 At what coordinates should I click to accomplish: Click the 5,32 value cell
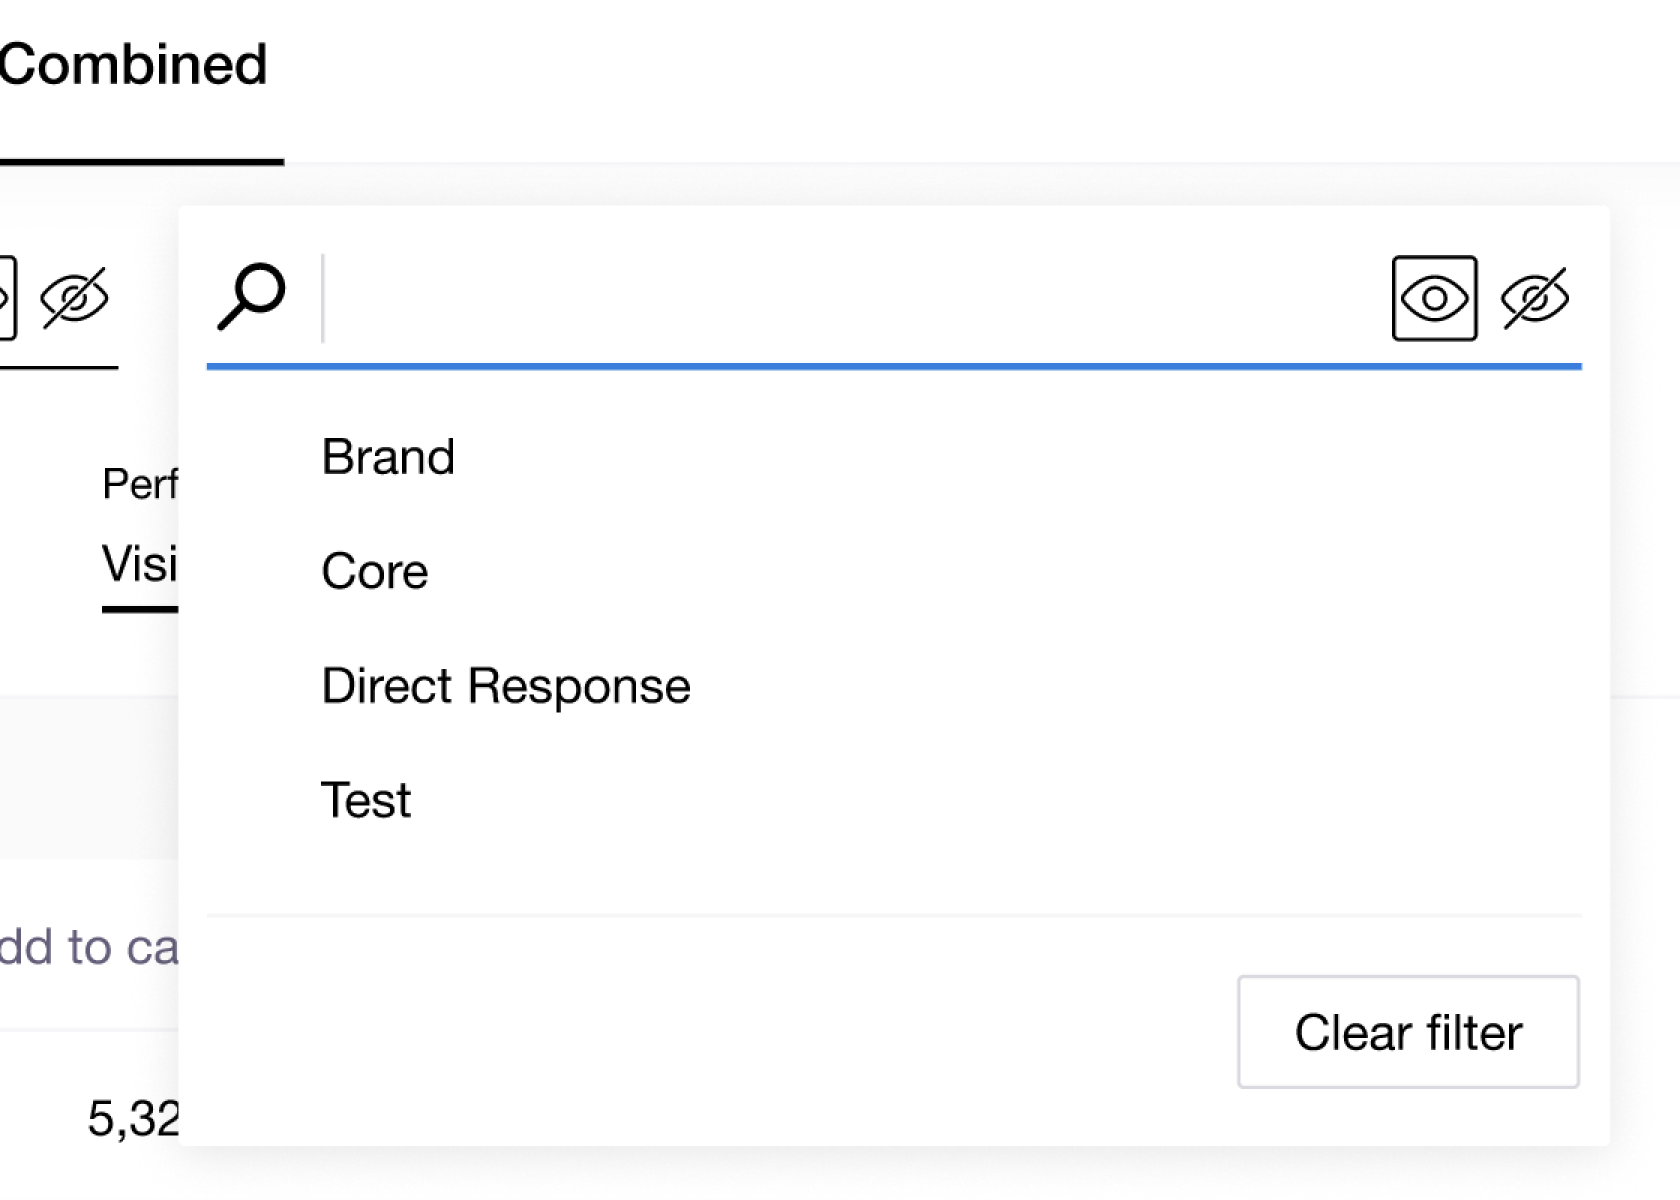(133, 1118)
